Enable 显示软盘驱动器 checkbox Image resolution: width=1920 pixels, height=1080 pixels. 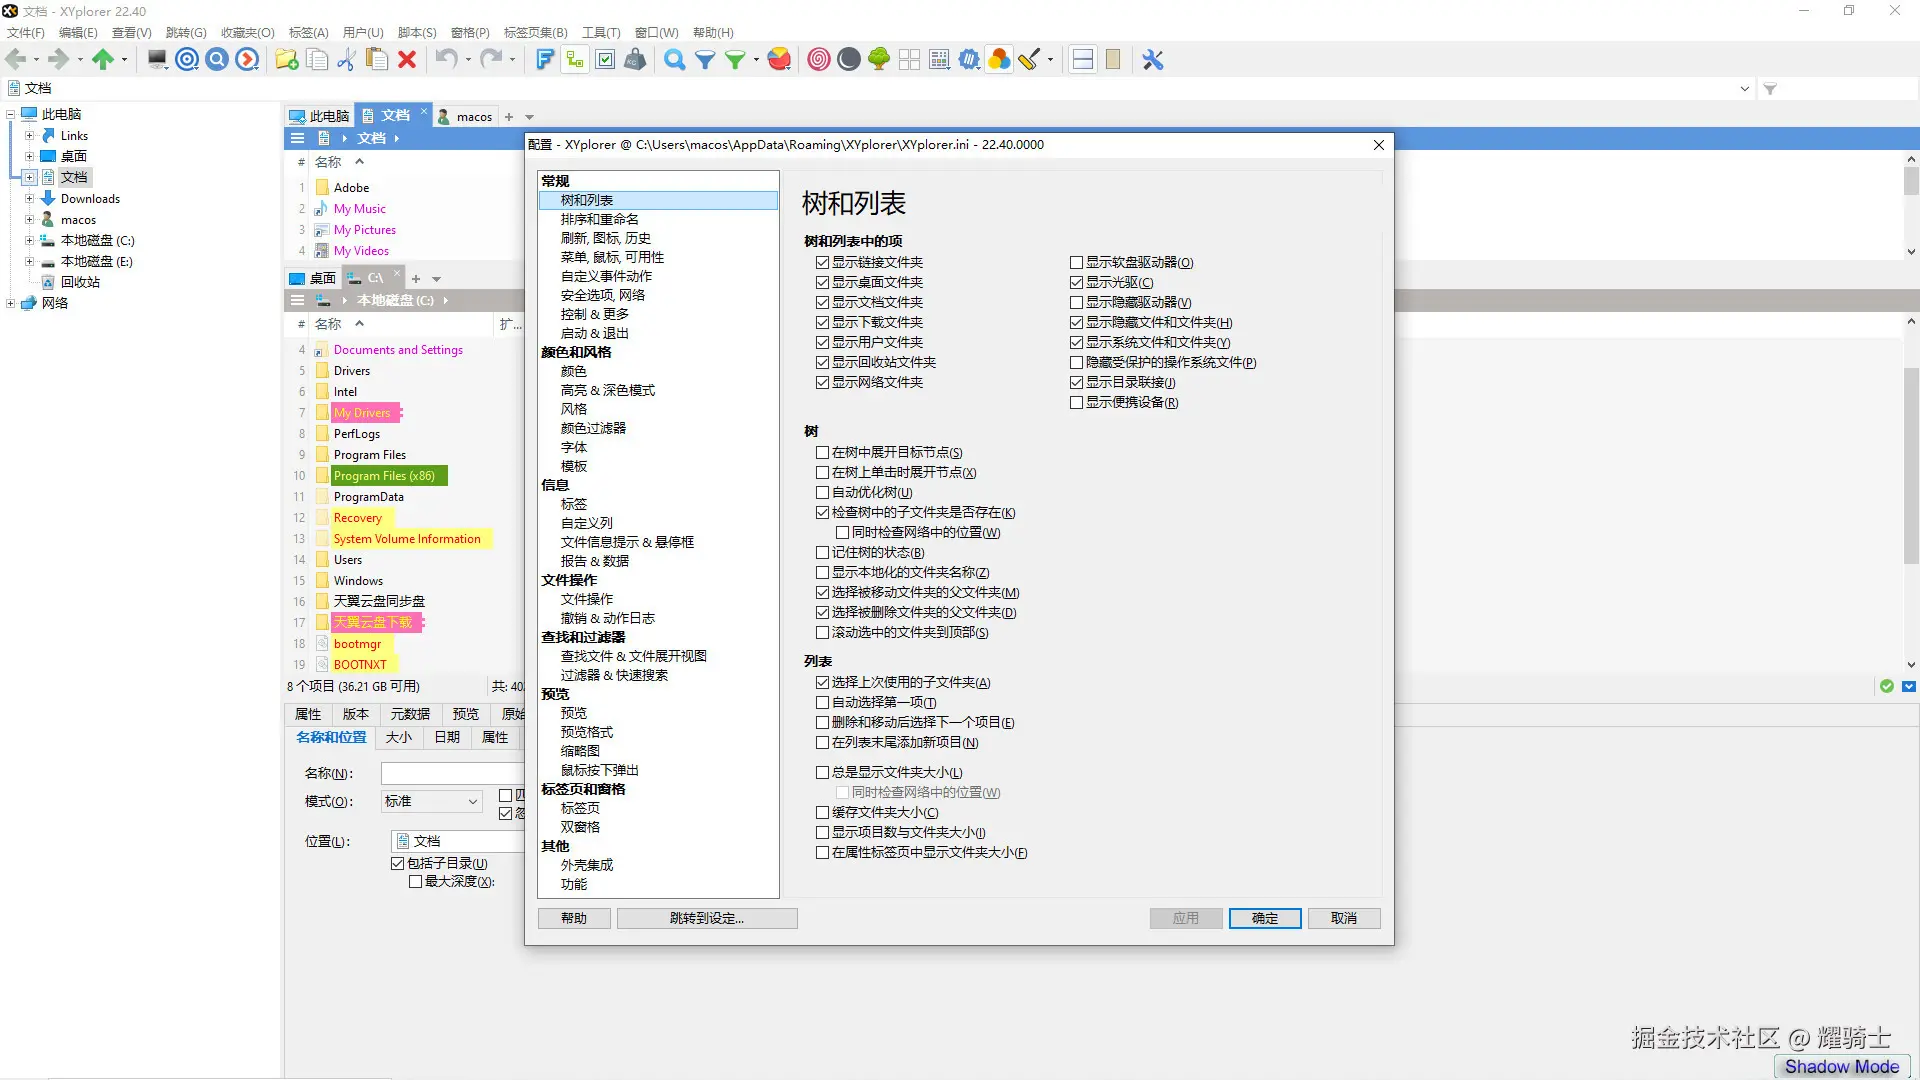tap(1077, 263)
